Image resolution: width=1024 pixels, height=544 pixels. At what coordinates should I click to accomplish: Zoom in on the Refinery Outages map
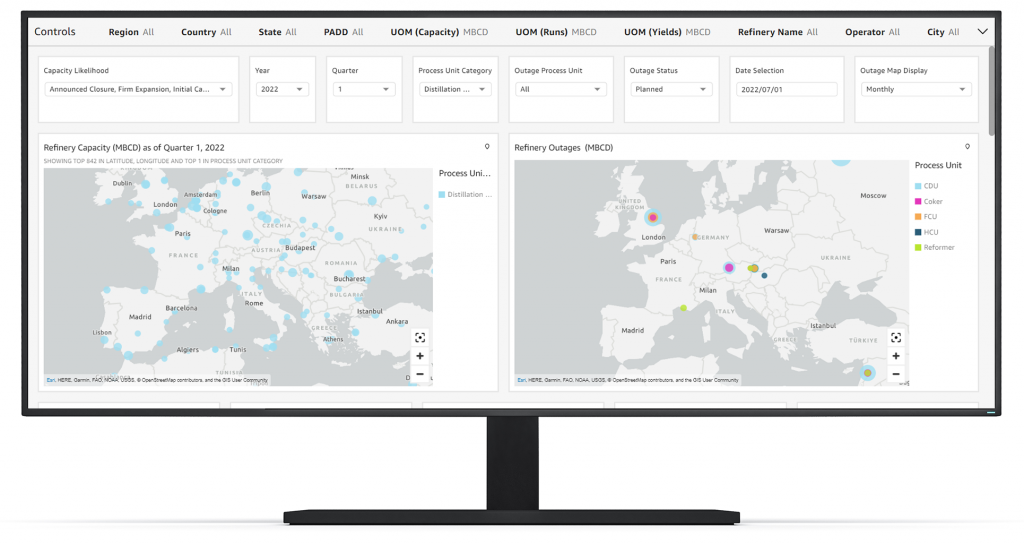click(x=896, y=356)
